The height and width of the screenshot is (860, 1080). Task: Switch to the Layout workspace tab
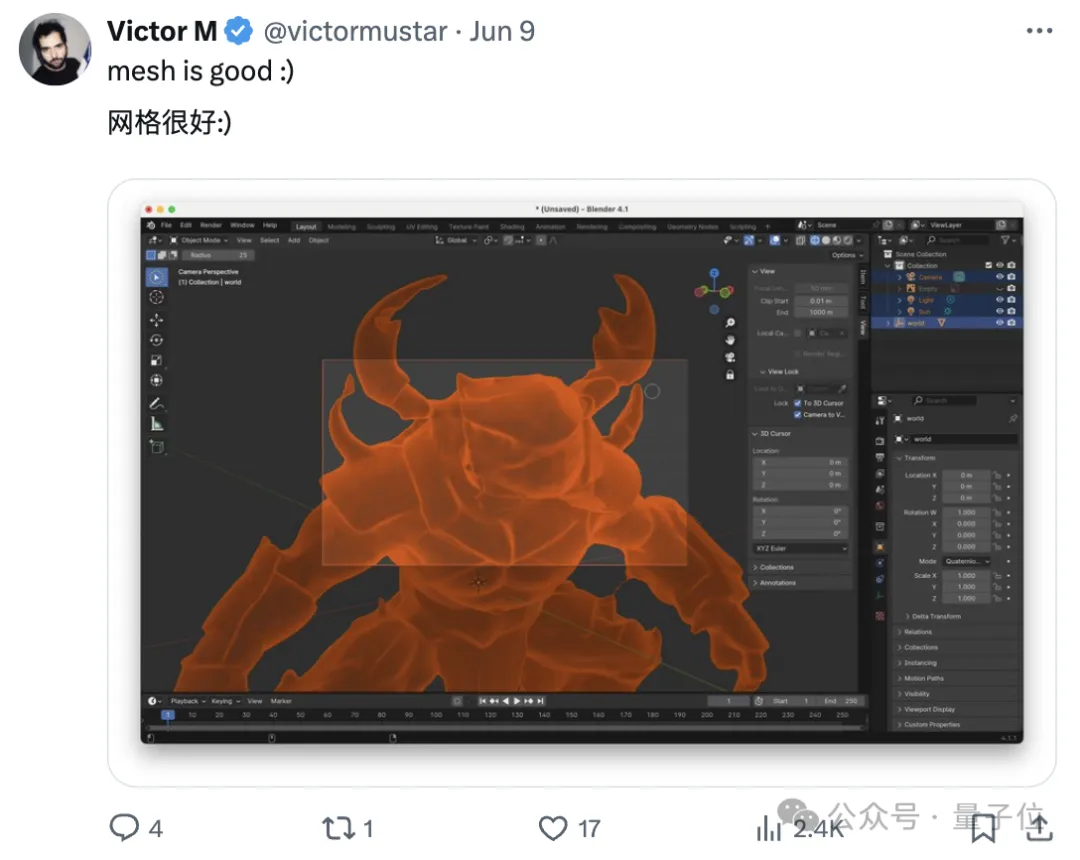(306, 227)
